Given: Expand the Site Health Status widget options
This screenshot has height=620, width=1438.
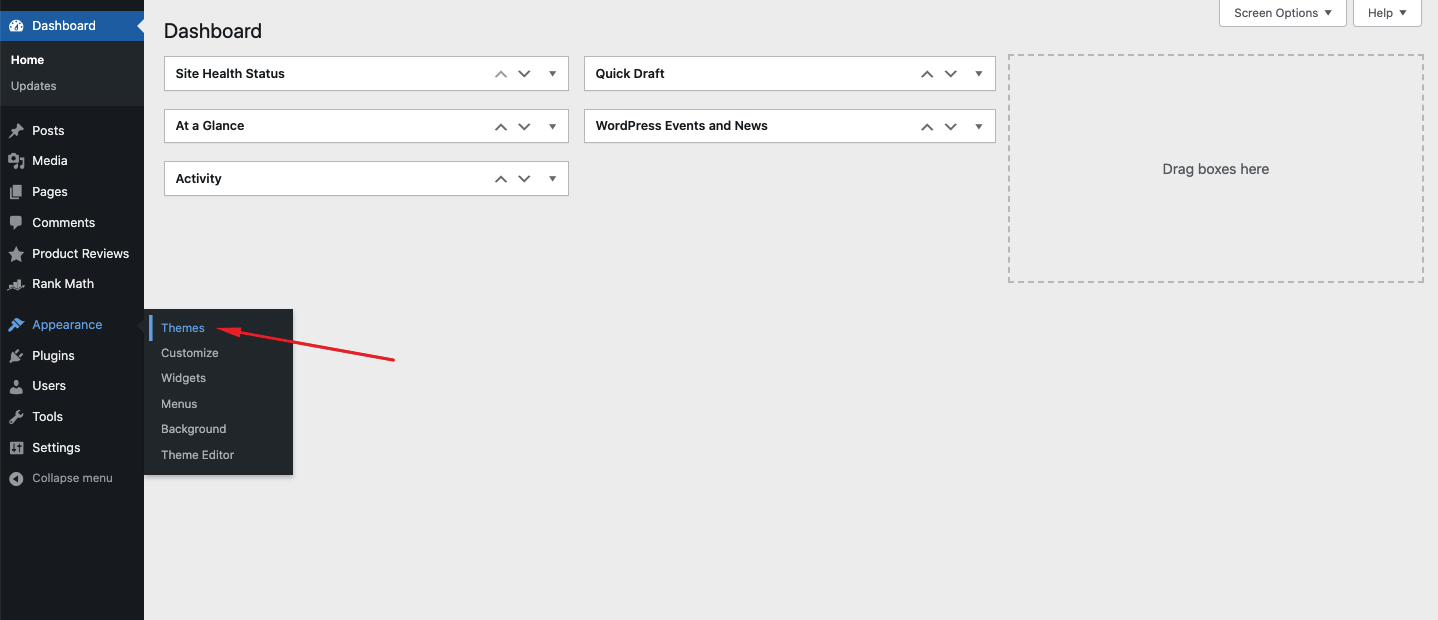Looking at the screenshot, I should [x=552, y=73].
